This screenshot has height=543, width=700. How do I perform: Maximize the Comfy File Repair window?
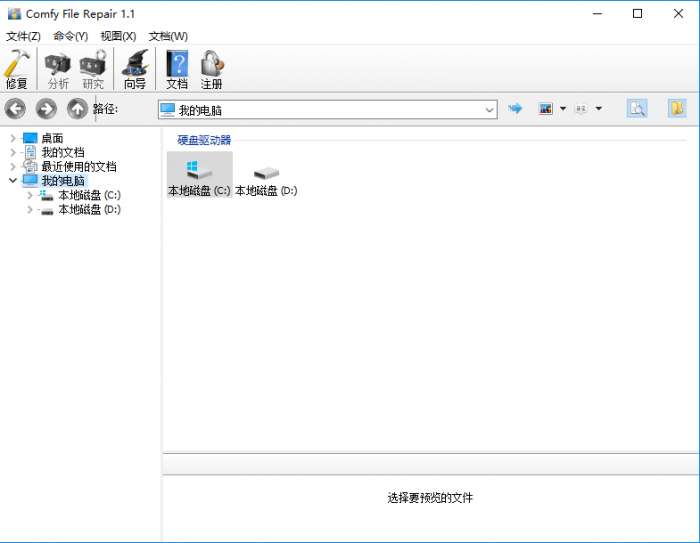pos(638,14)
